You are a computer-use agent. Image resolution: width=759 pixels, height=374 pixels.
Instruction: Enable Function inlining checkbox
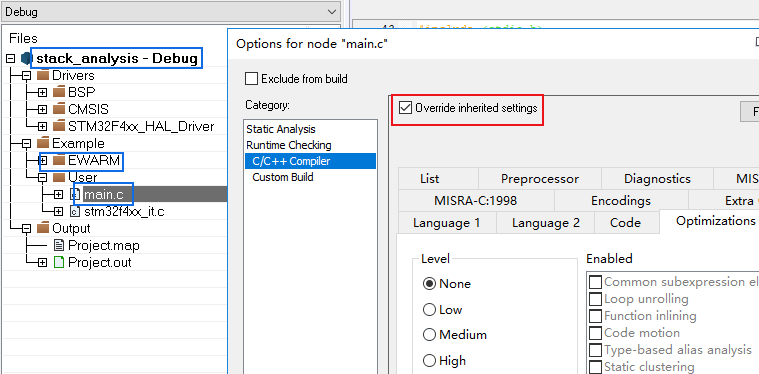pos(595,316)
